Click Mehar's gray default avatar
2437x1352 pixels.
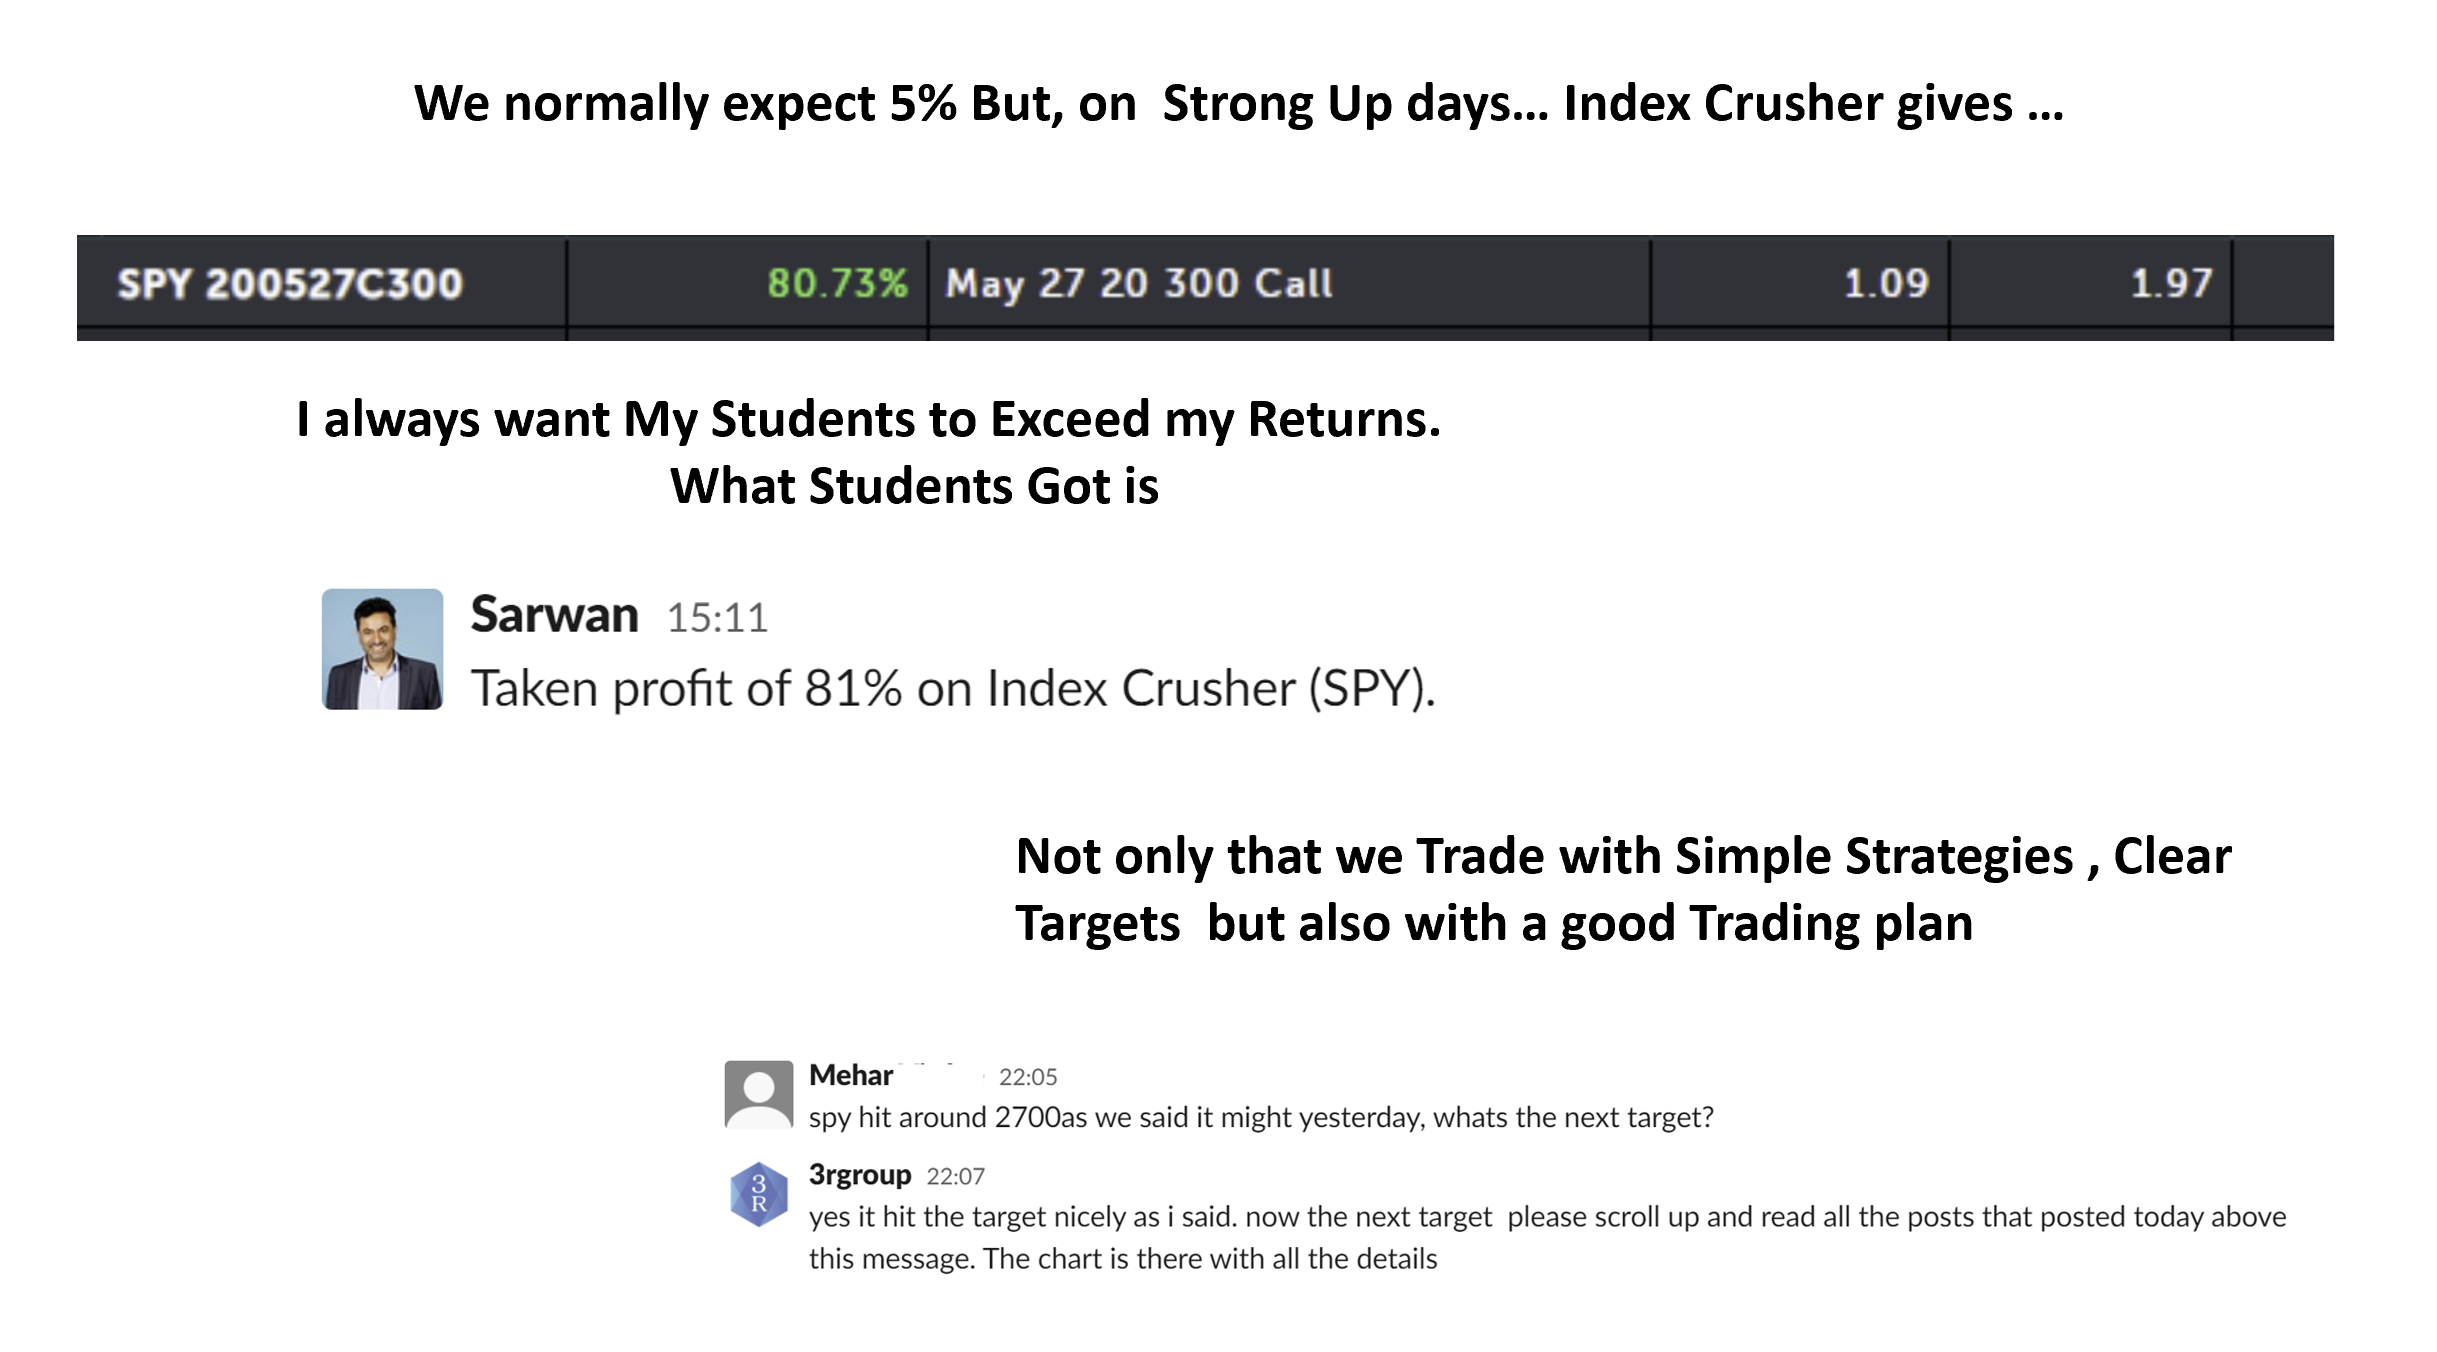click(x=759, y=1094)
